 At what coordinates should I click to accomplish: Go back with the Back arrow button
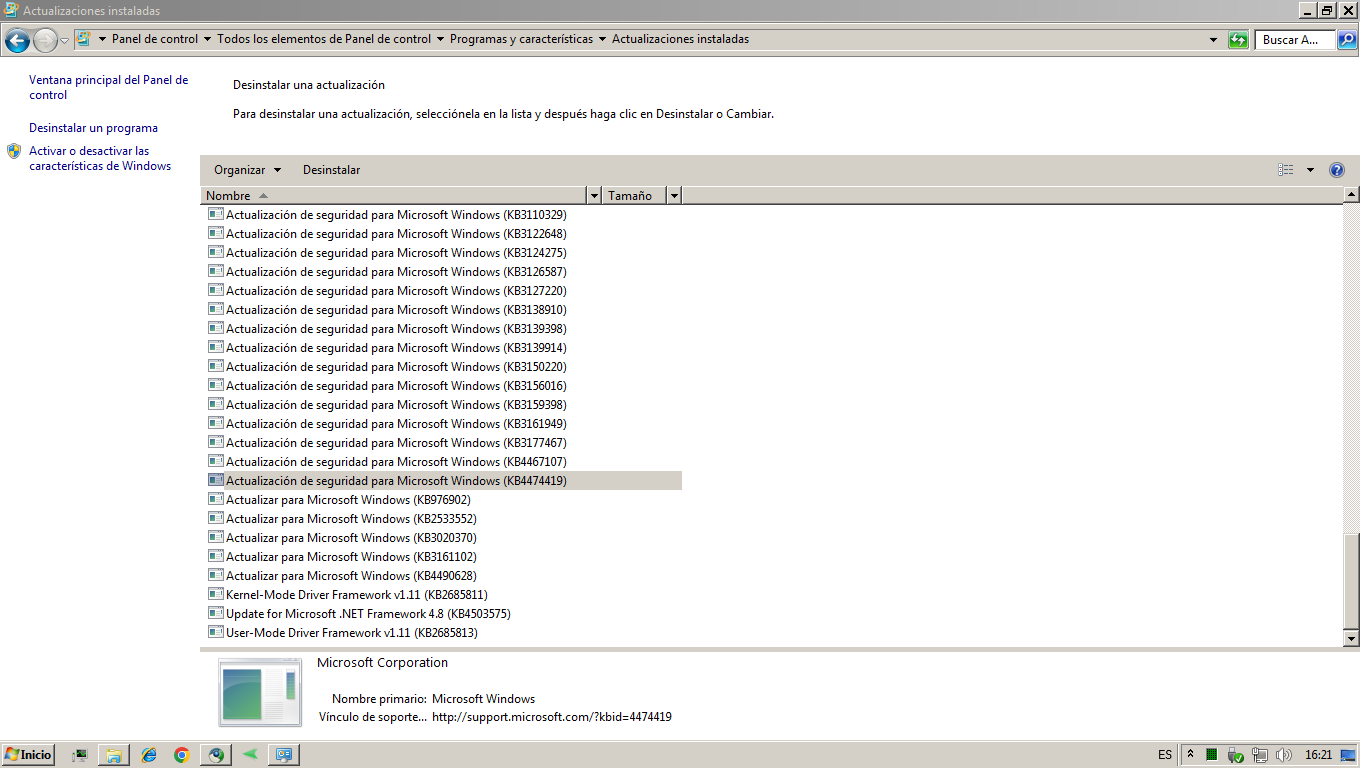17,40
